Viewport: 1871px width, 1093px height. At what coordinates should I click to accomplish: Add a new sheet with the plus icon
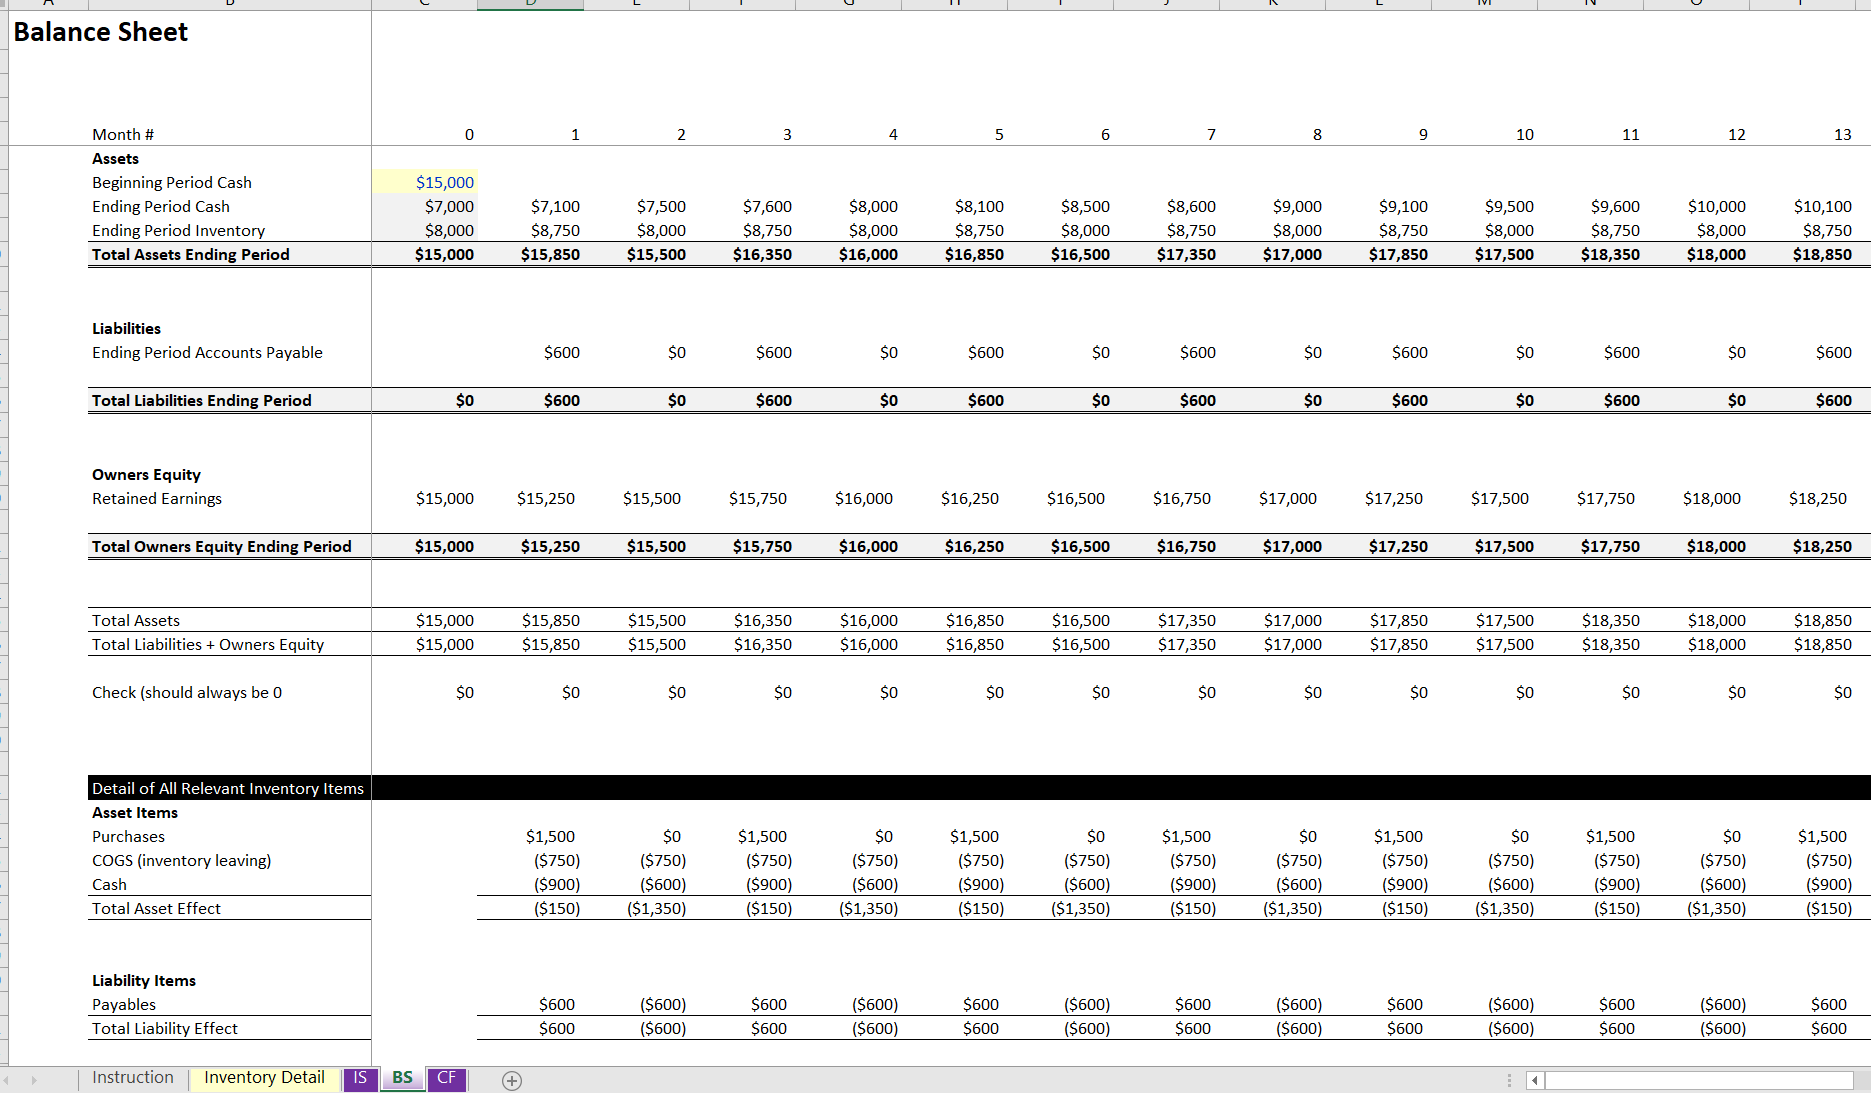[x=513, y=1080]
